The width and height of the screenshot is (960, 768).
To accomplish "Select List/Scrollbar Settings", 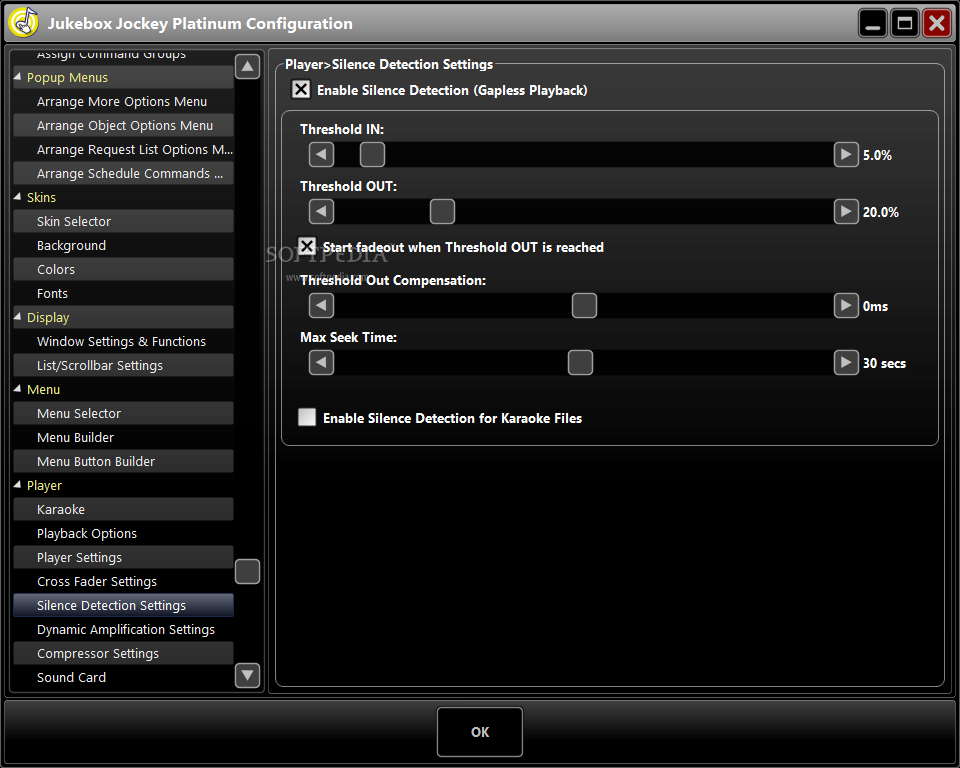I will pyautogui.click(x=123, y=365).
